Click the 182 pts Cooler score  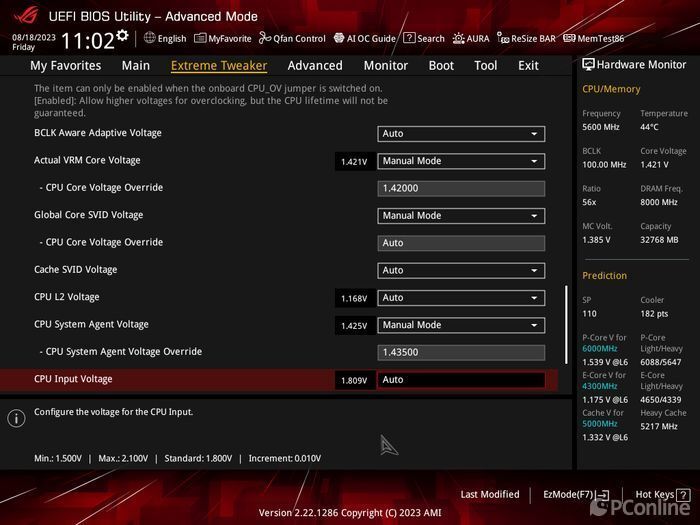click(654, 313)
